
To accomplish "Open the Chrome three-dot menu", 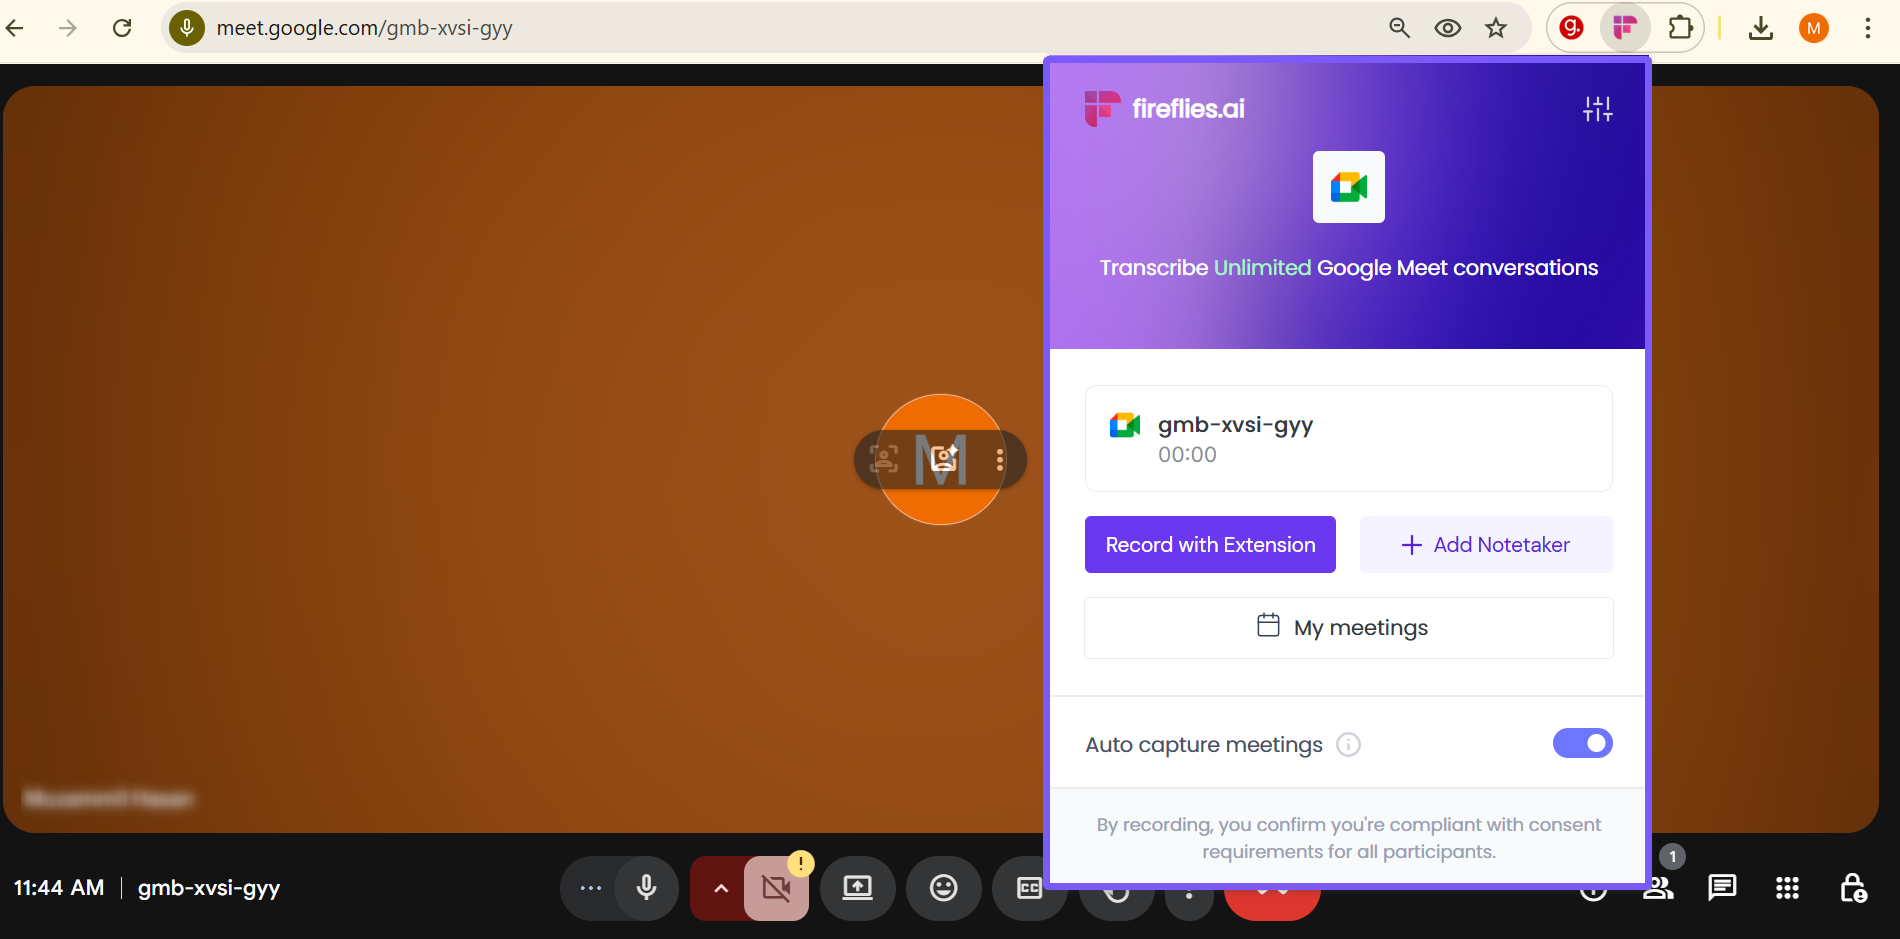I will pyautogui.click(x=1867, y=28).
